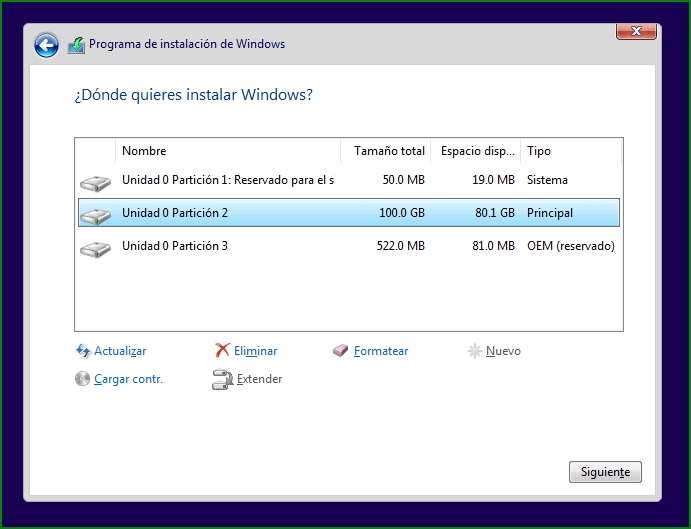Click the OEM (reservado) type cell
Screen dimensions: 691x529
[571, 246]
